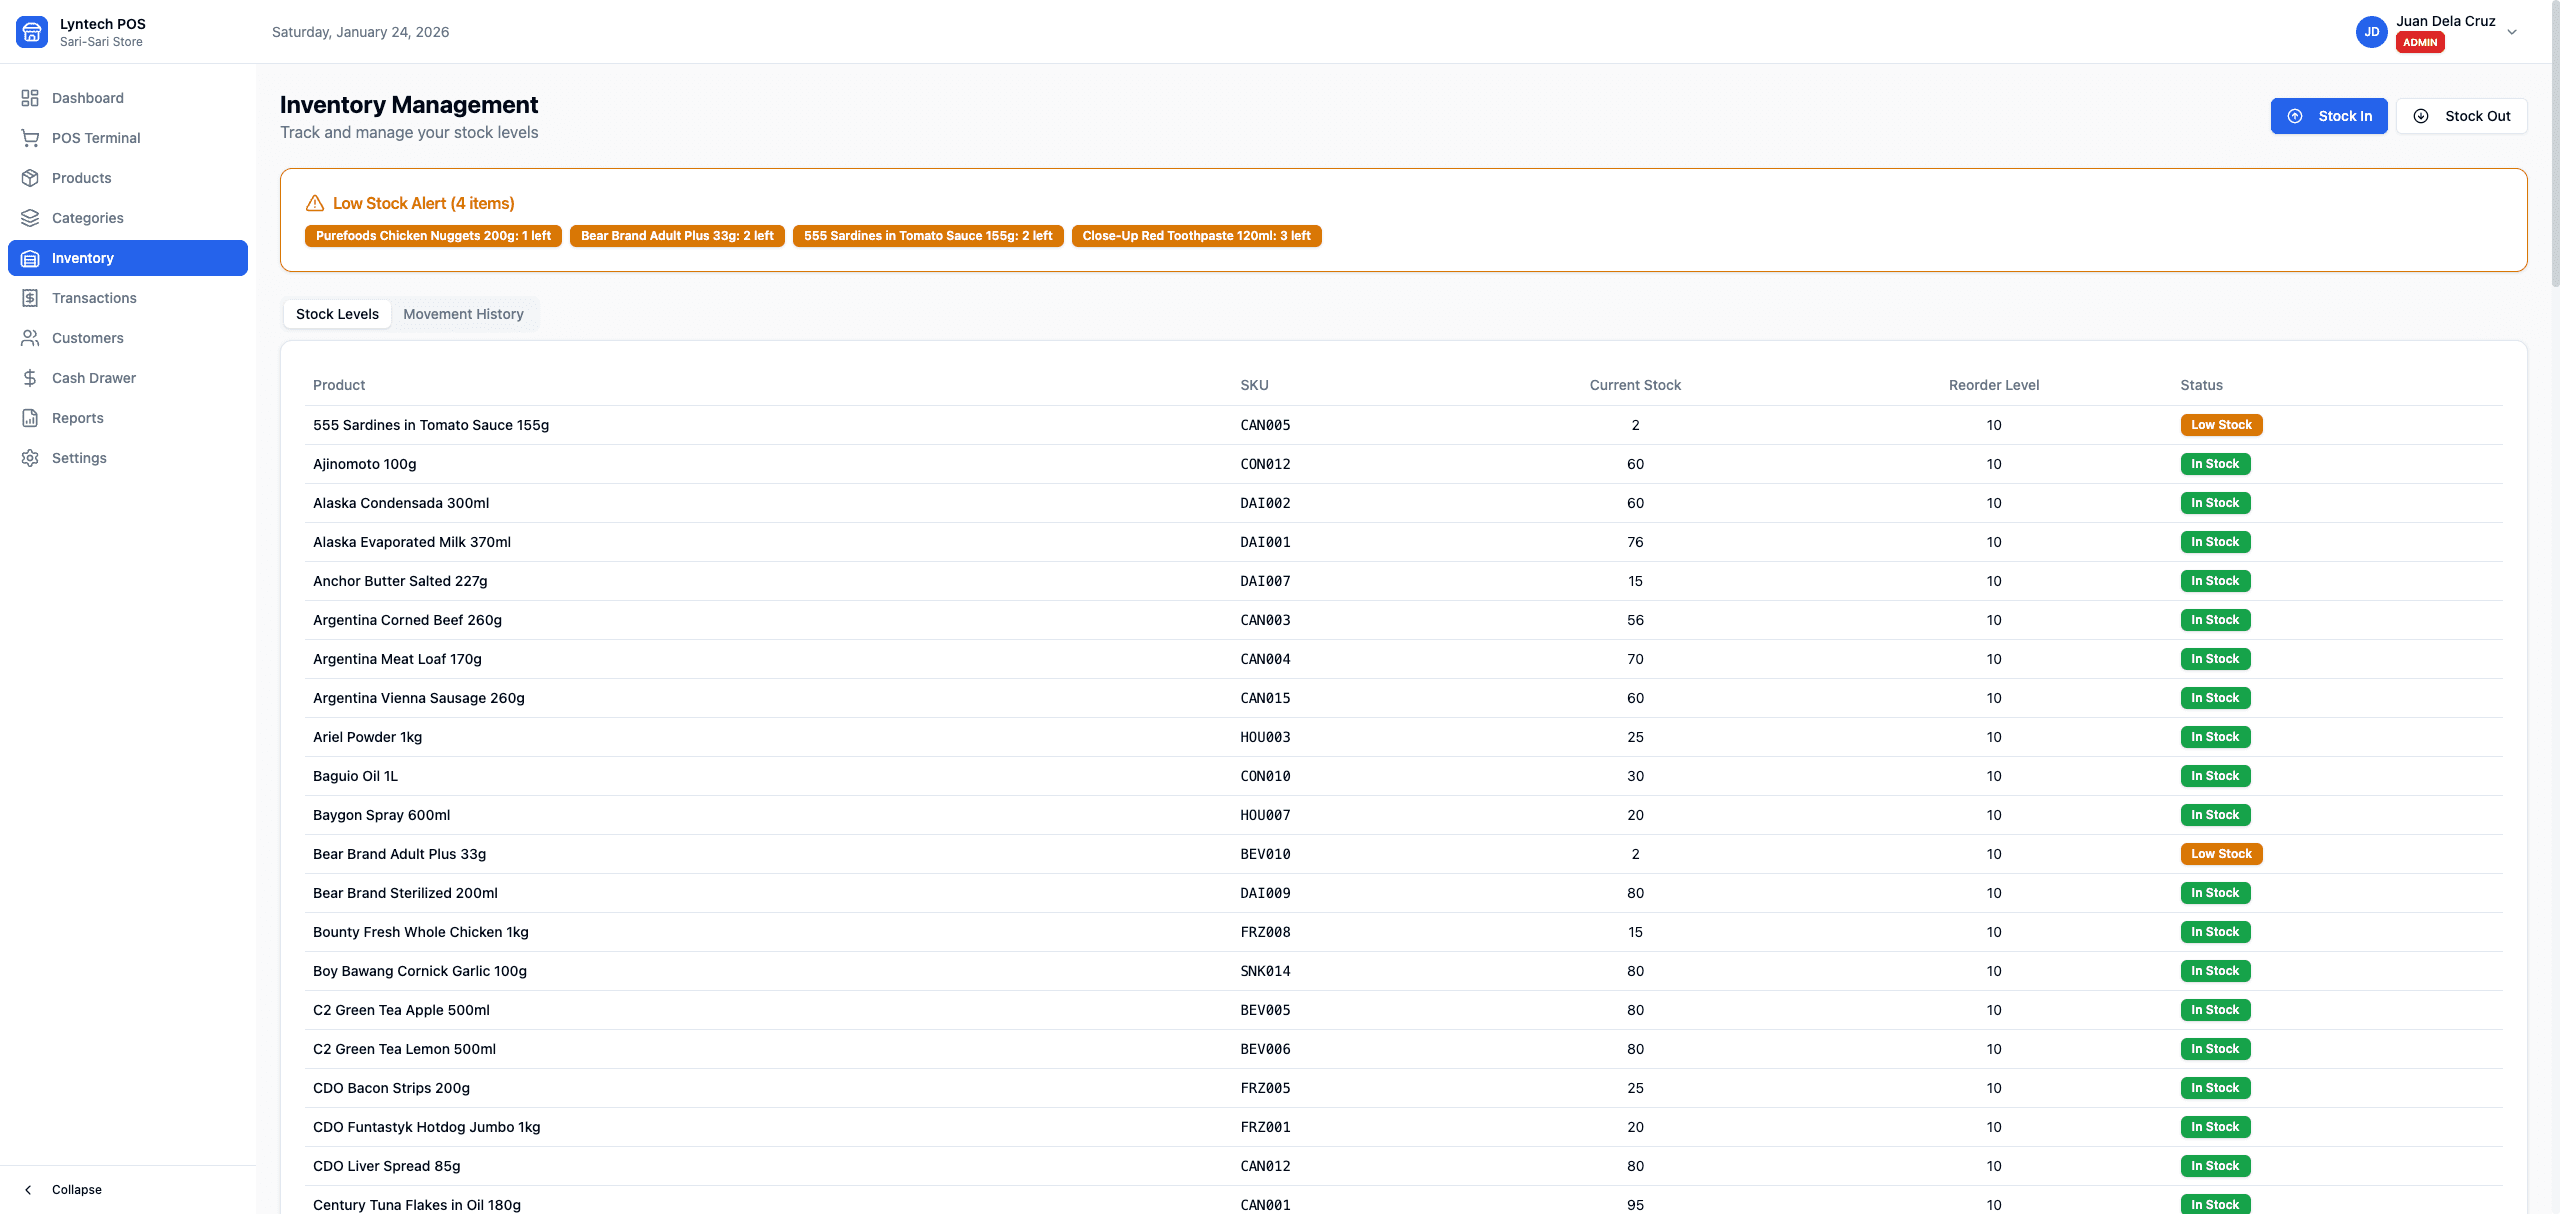This screenshot has width=2560, height=1214.
Task: Click the Transactions receipt icon
Action: tap(30, 298)
